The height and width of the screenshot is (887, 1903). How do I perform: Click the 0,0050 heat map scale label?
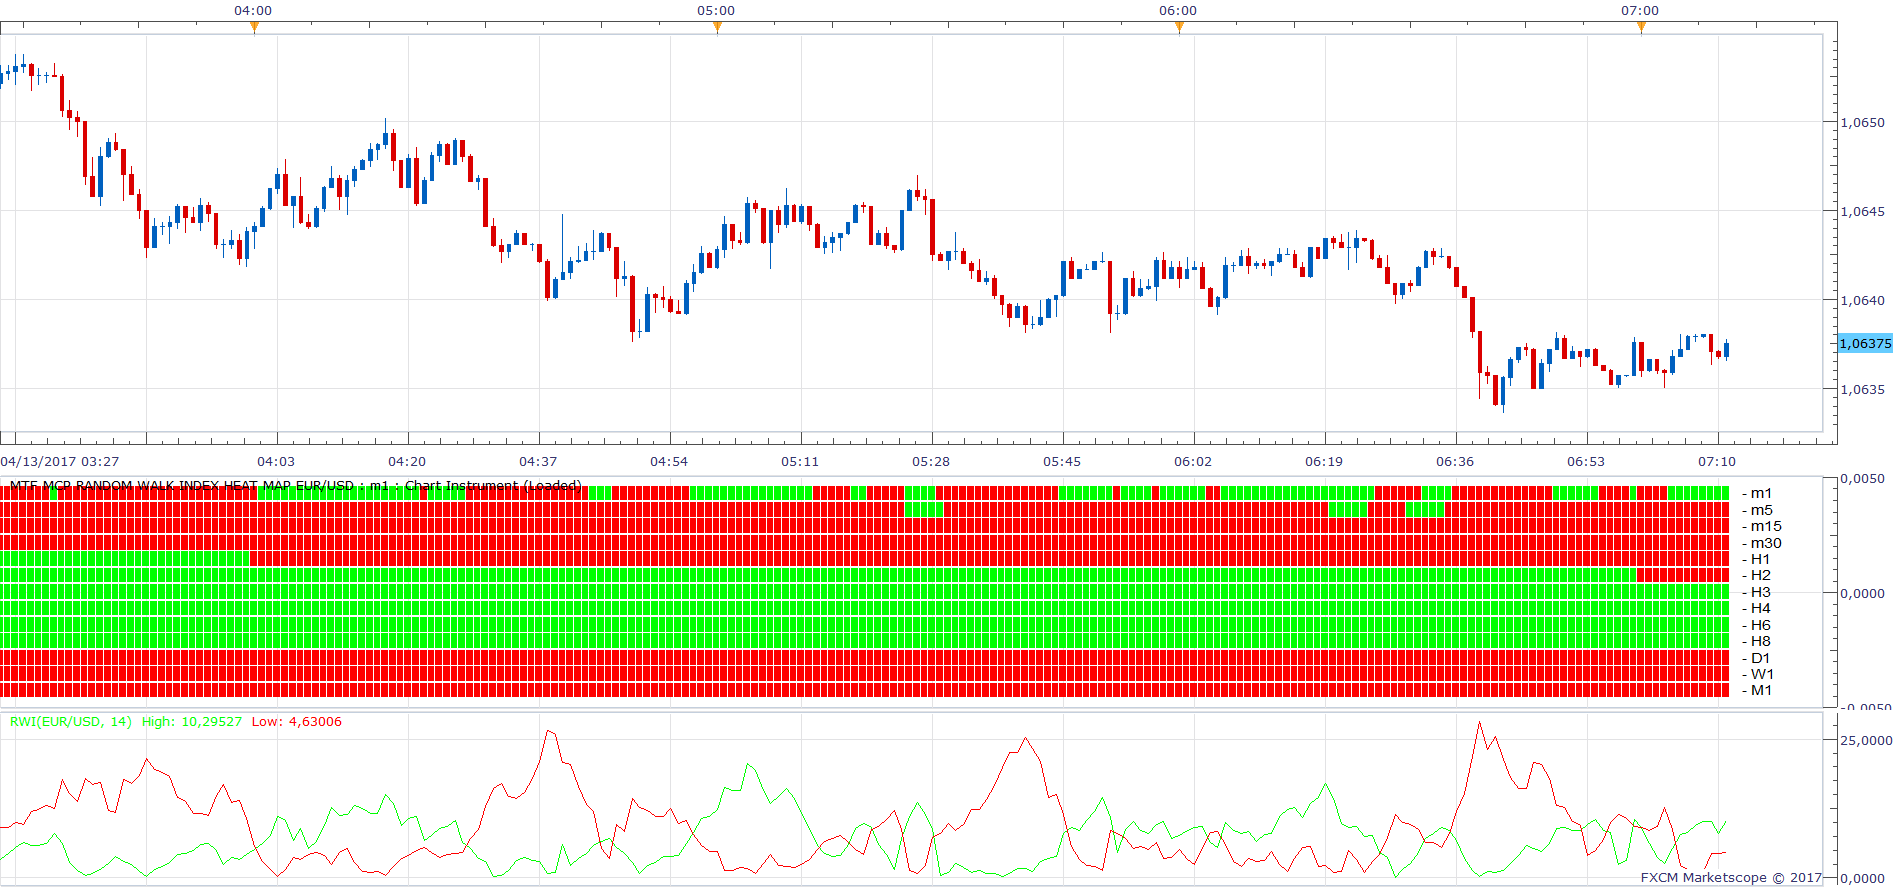1863,478
